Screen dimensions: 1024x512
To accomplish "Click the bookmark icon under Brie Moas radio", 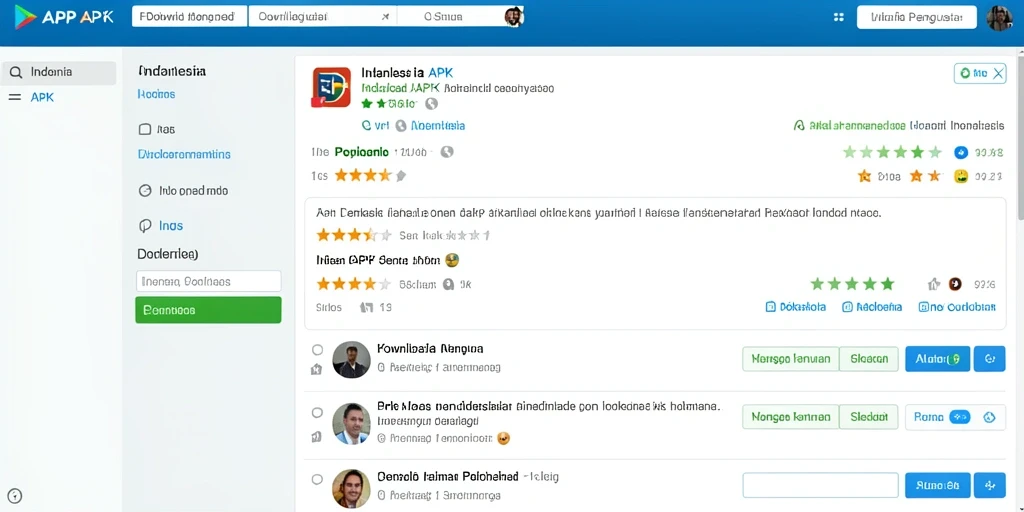I will [x=317, y=438].
